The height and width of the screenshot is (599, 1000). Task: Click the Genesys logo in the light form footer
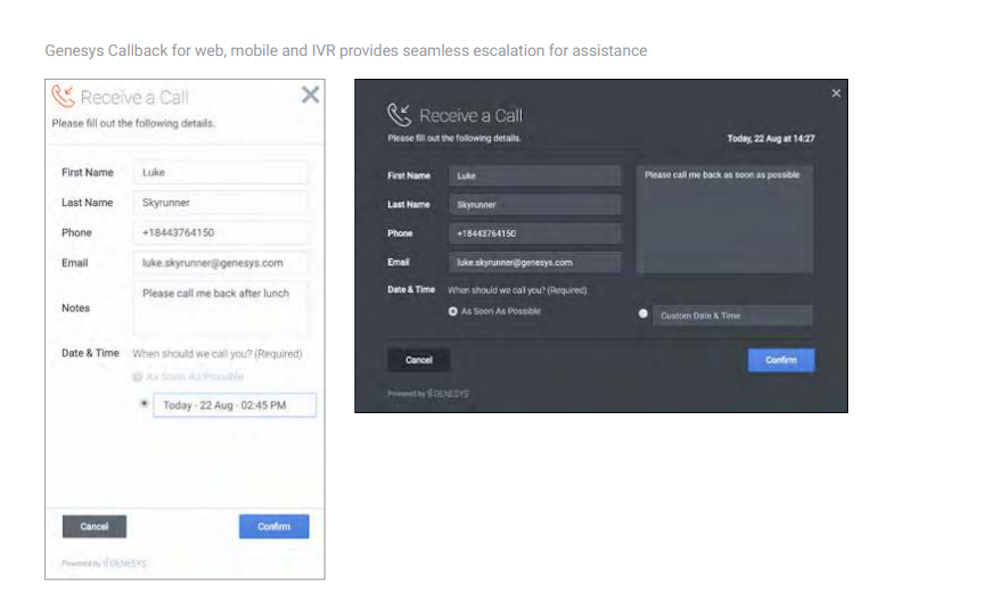point(124,563)
